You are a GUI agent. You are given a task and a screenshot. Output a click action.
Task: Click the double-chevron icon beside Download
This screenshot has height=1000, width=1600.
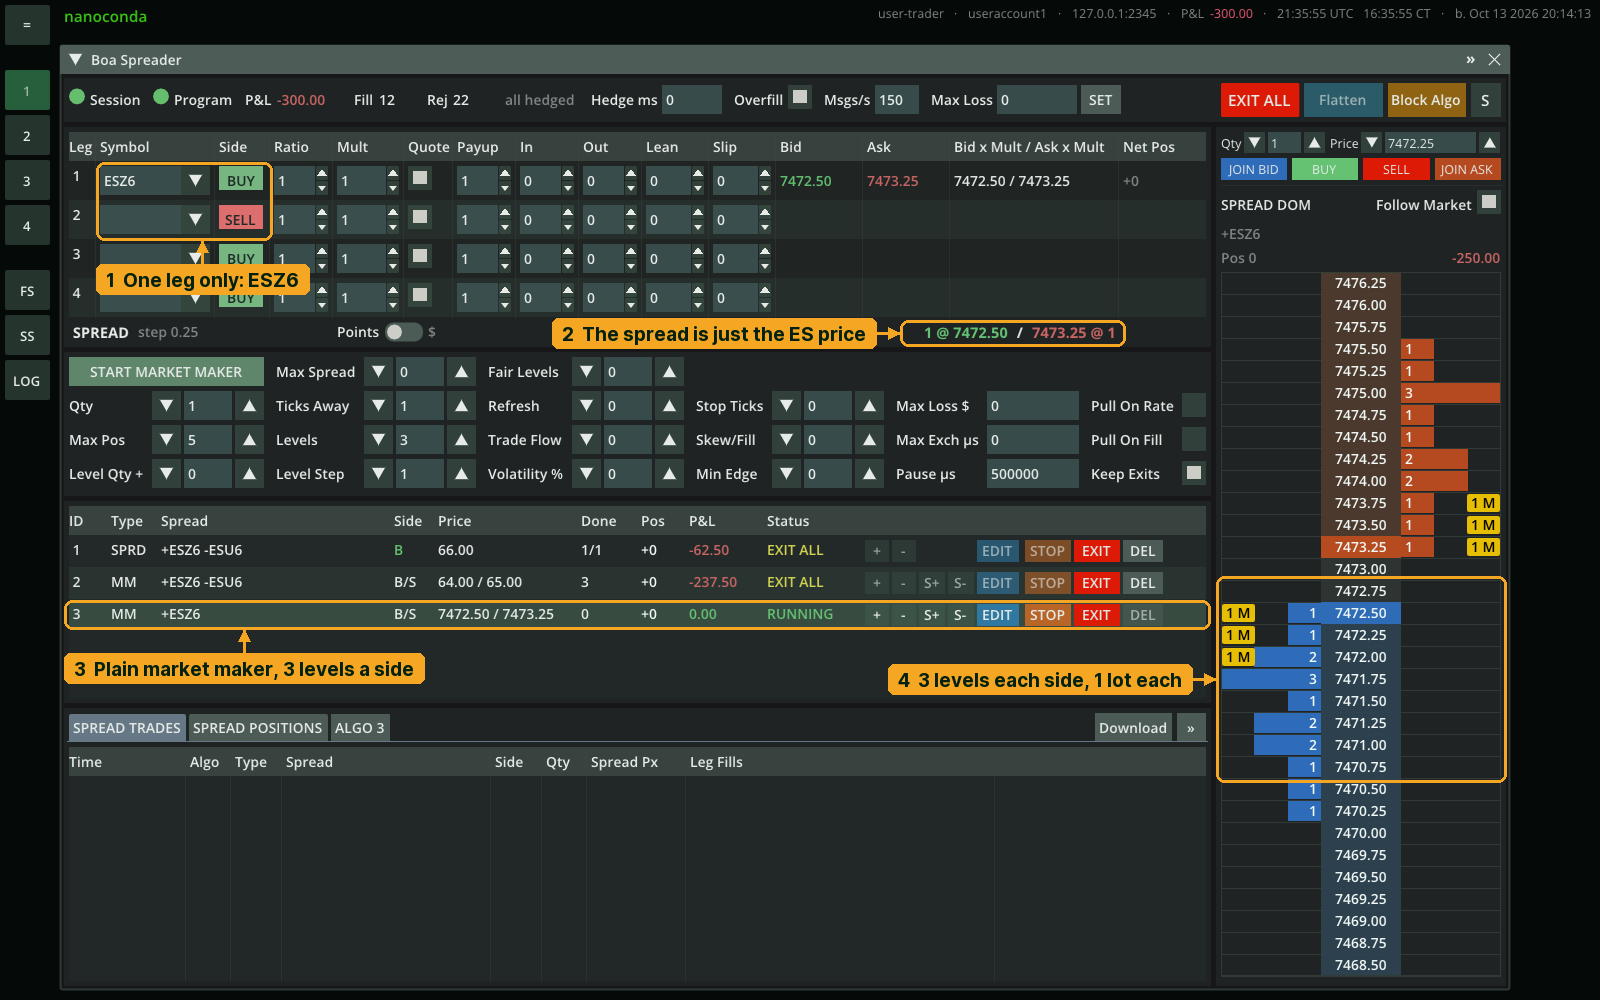click(1191, 728)
